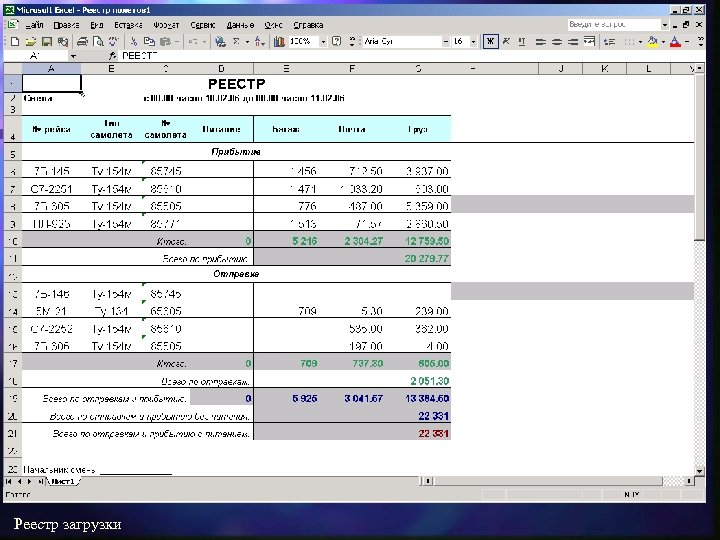Image resolution: width=720 pixels, height=540 pixels.
Task: Click total cell 20 279.77
Action: tap(427, 259)
